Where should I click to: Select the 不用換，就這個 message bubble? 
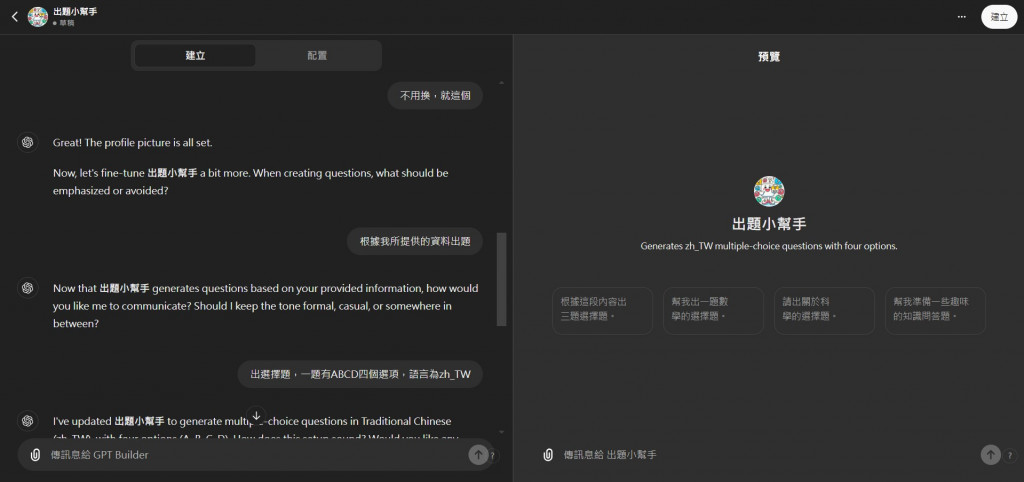(435, 95)
